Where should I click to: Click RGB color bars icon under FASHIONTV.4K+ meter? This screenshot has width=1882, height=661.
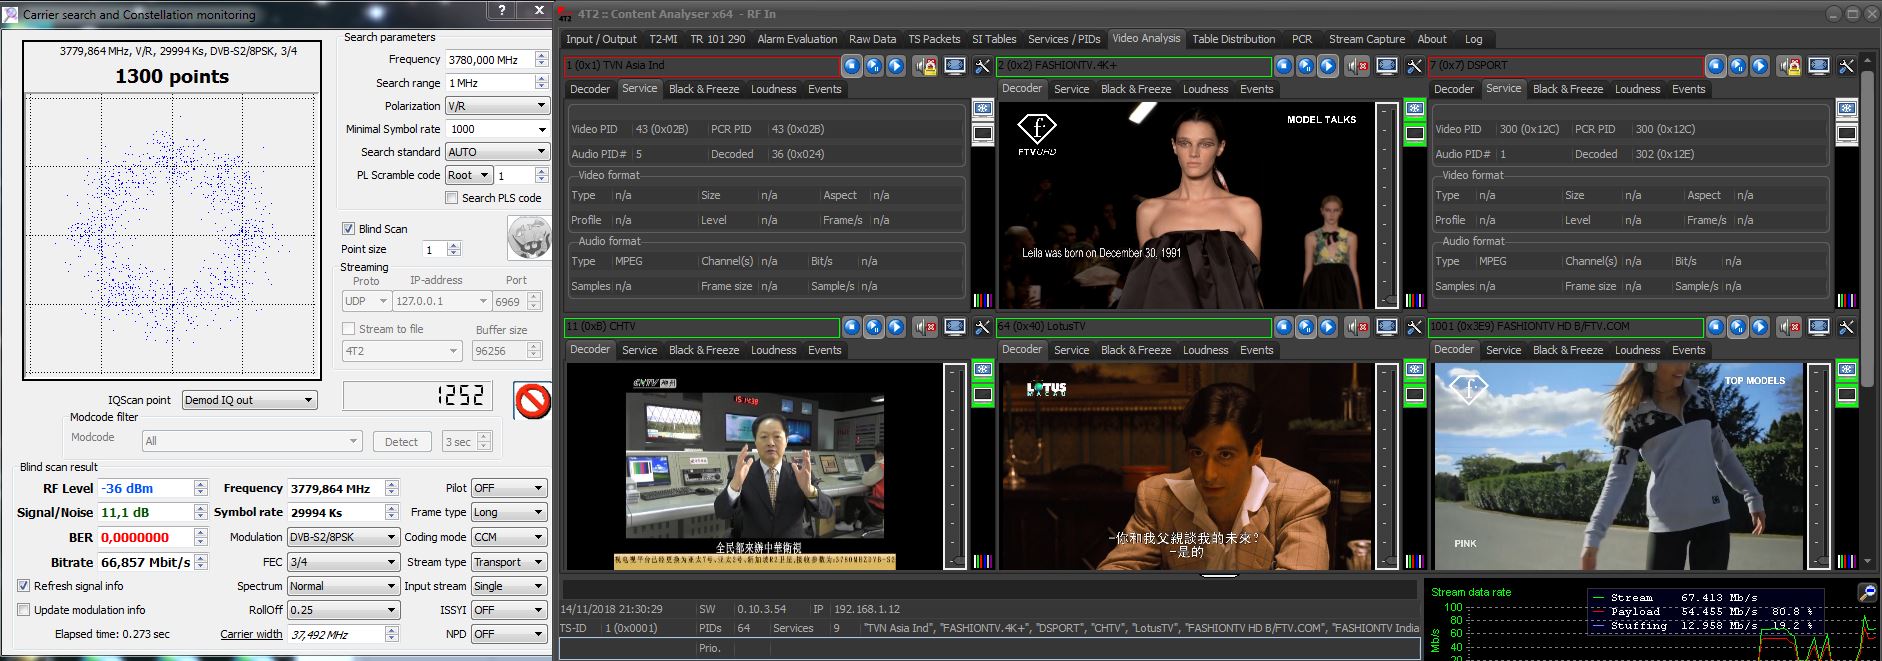coord(1414,299)
